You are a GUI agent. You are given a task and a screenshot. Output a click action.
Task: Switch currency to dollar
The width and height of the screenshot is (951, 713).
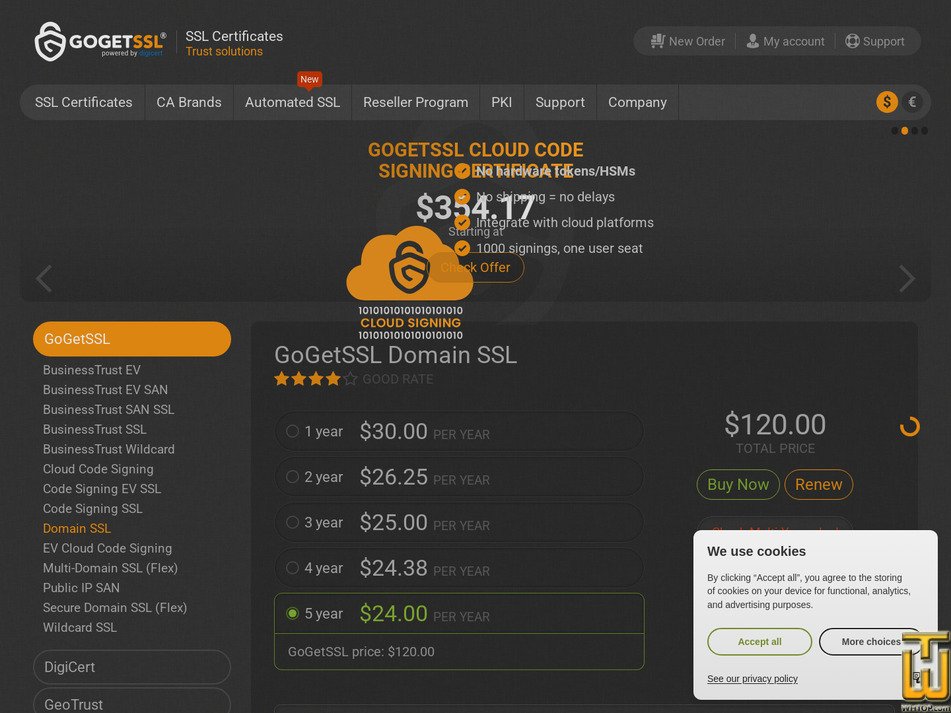click(x=887, y=102)
